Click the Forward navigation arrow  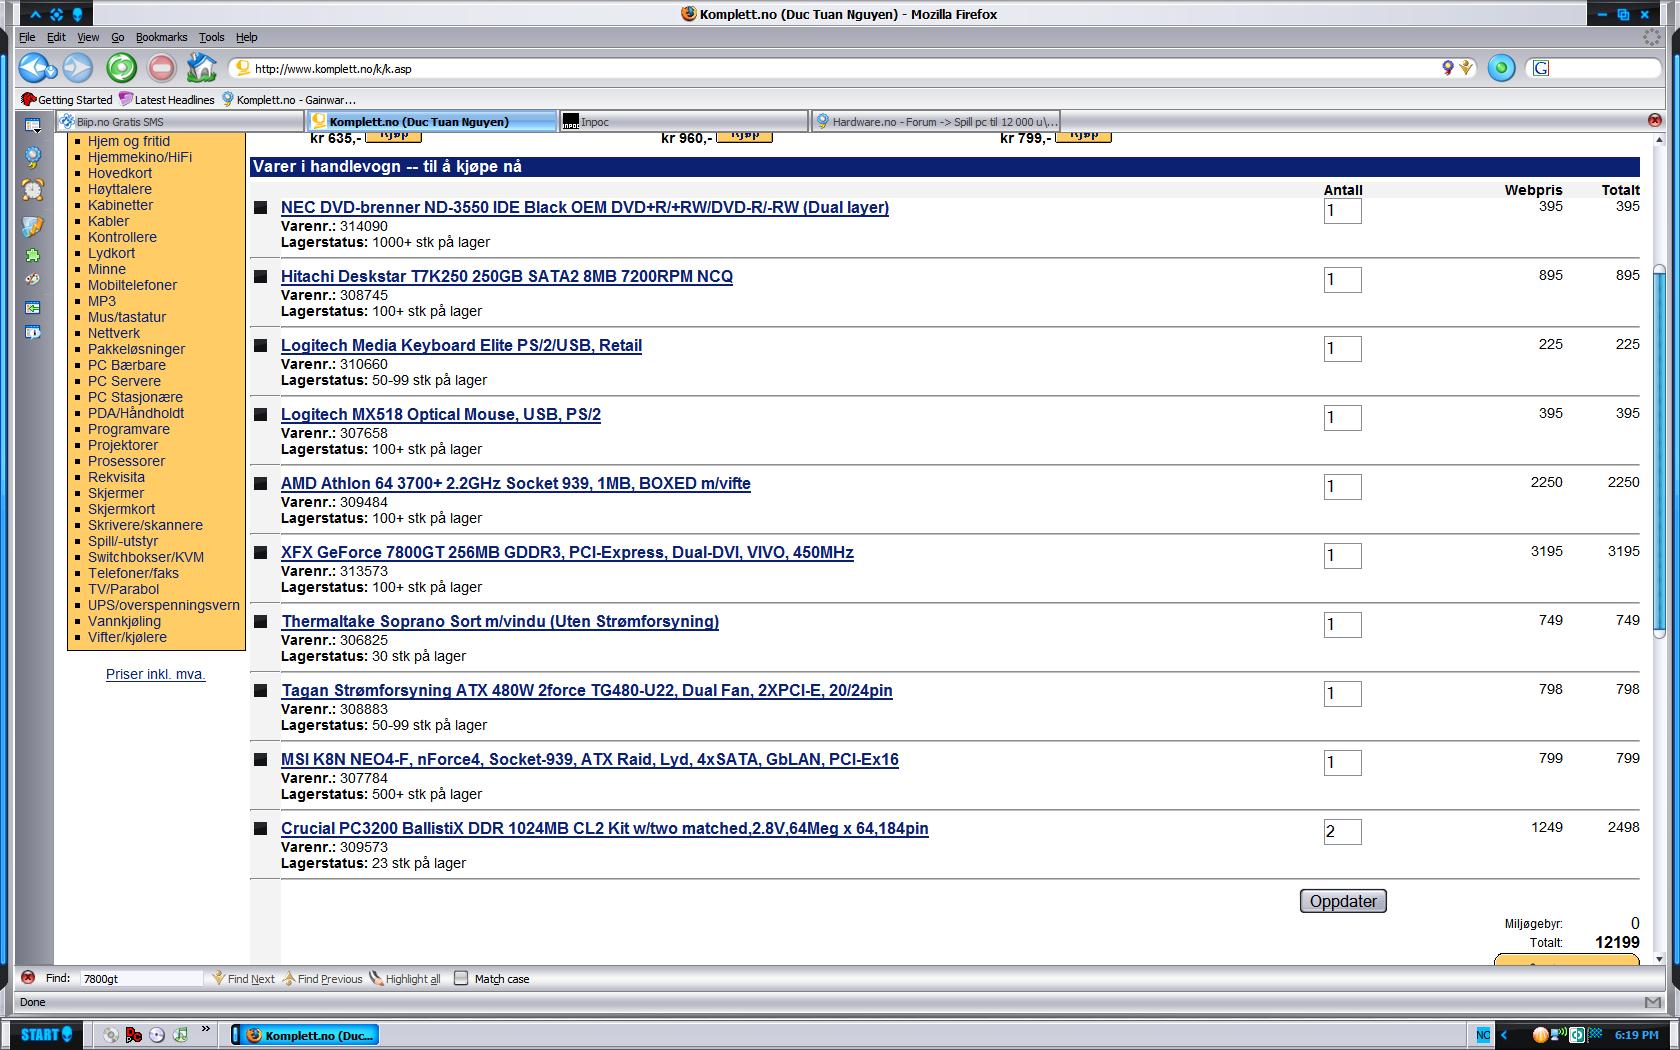pos(78,68)
